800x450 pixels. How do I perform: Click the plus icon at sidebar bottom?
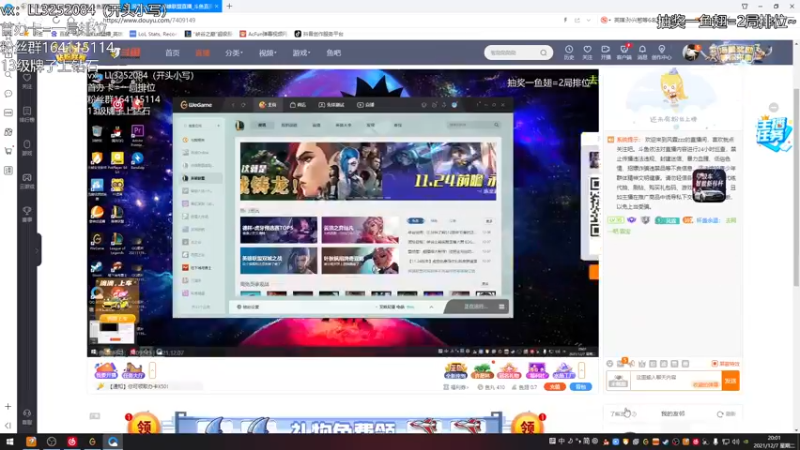coord(8,407)
